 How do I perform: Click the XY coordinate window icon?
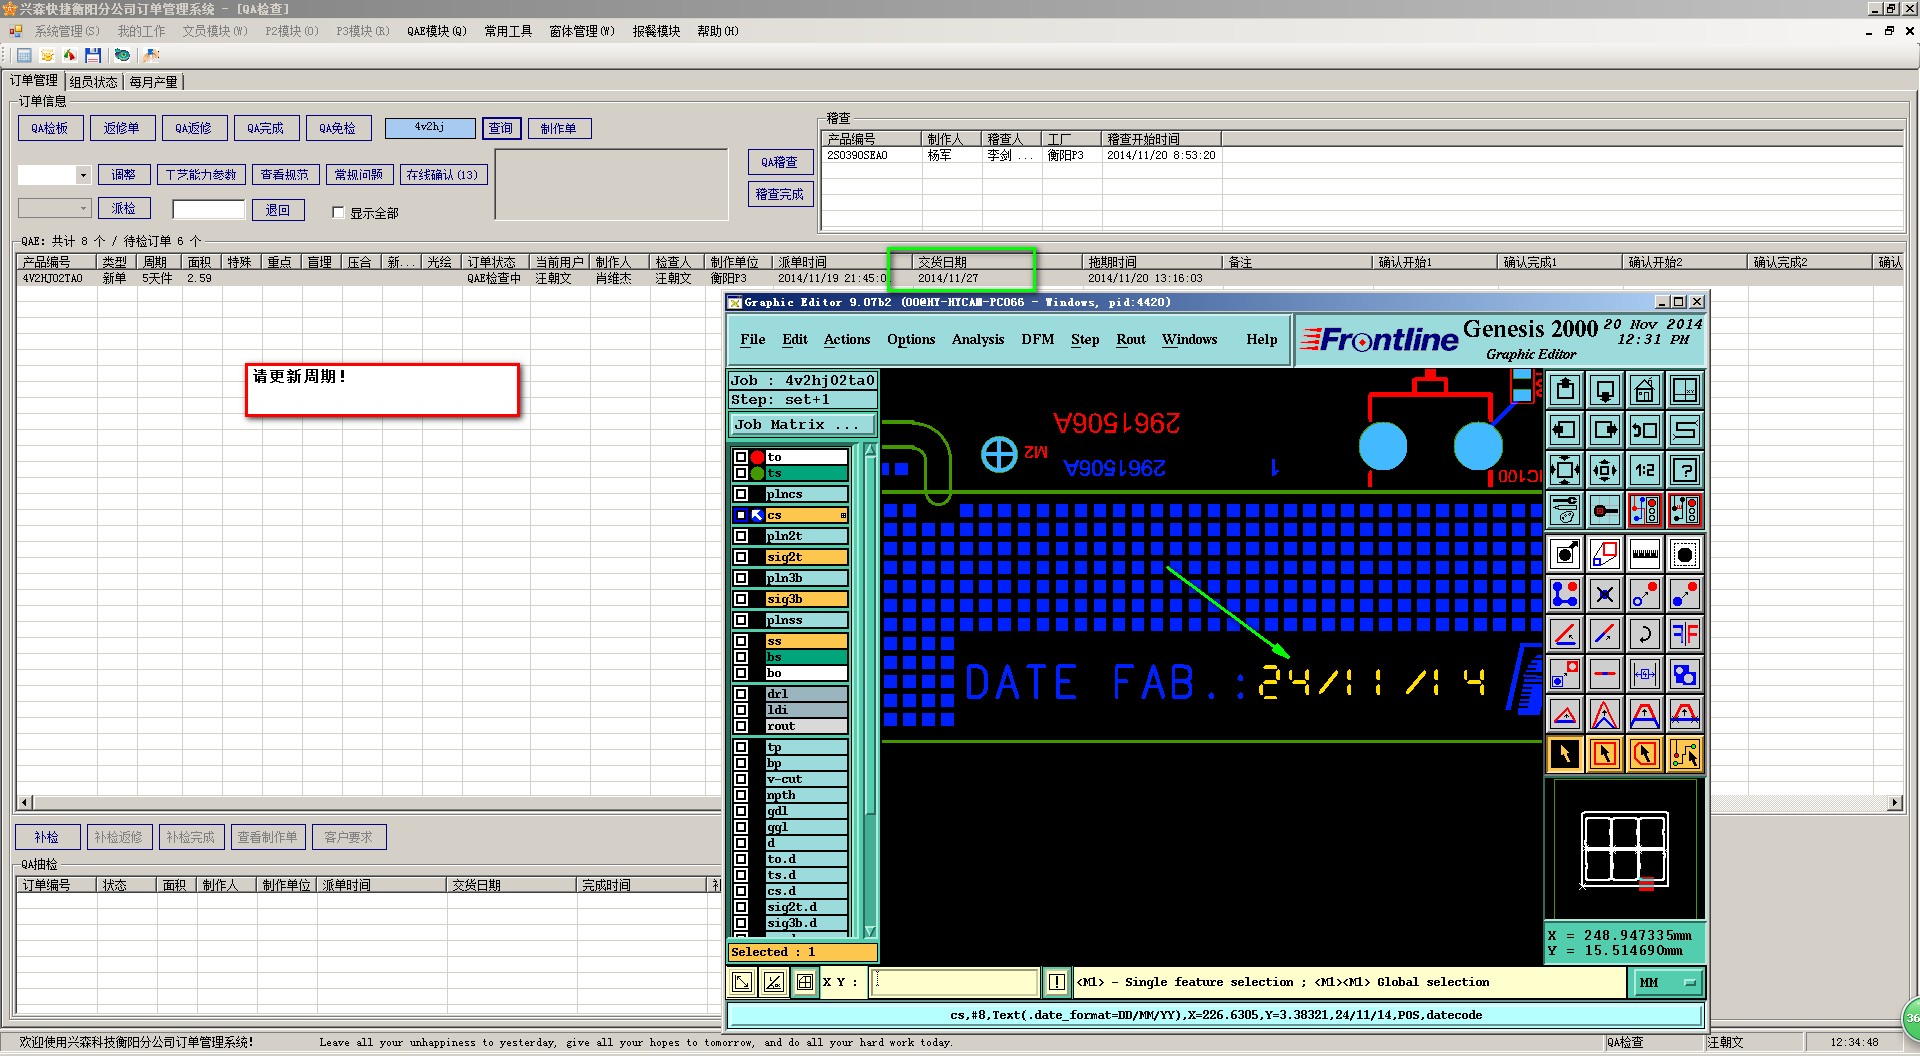coord(1685,390)
